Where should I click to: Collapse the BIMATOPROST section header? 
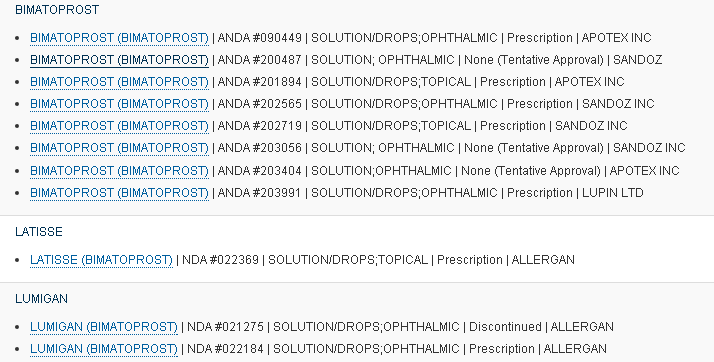click(x=57, y=10)
